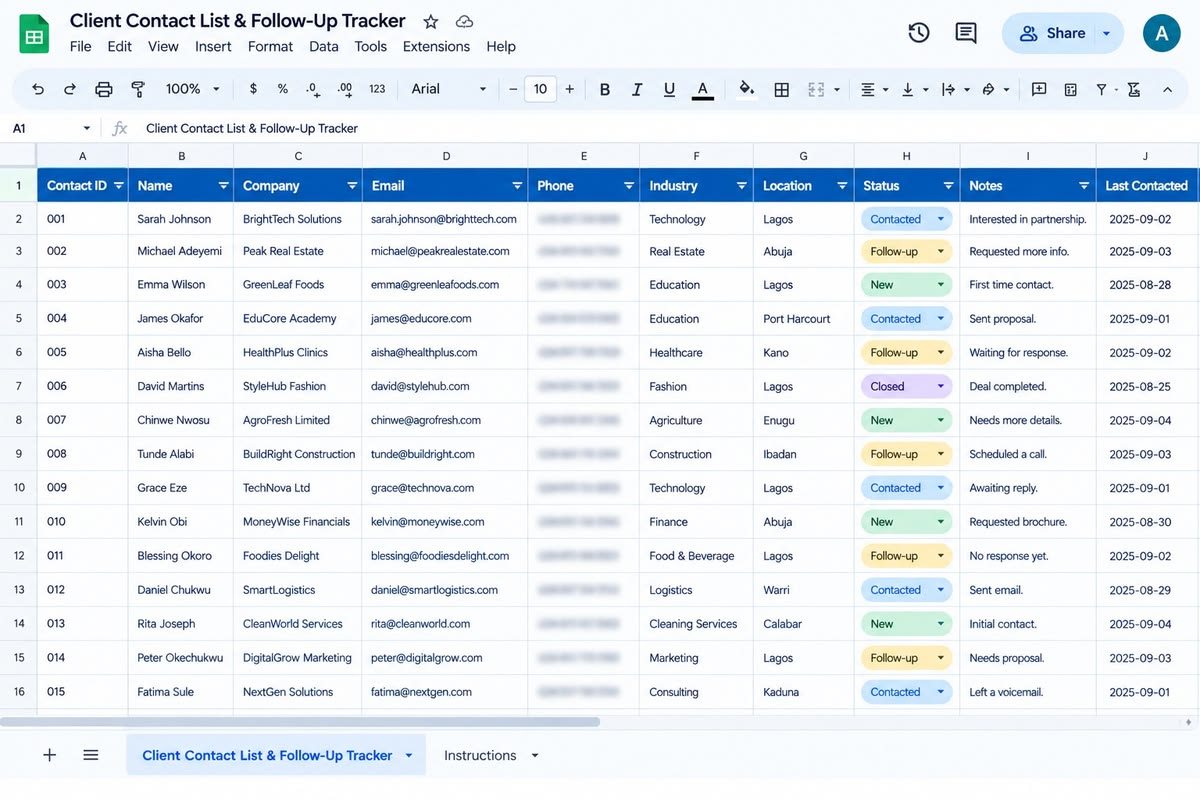Open the all sheets list icon
Screen dimensions: 1200x800
91,755
